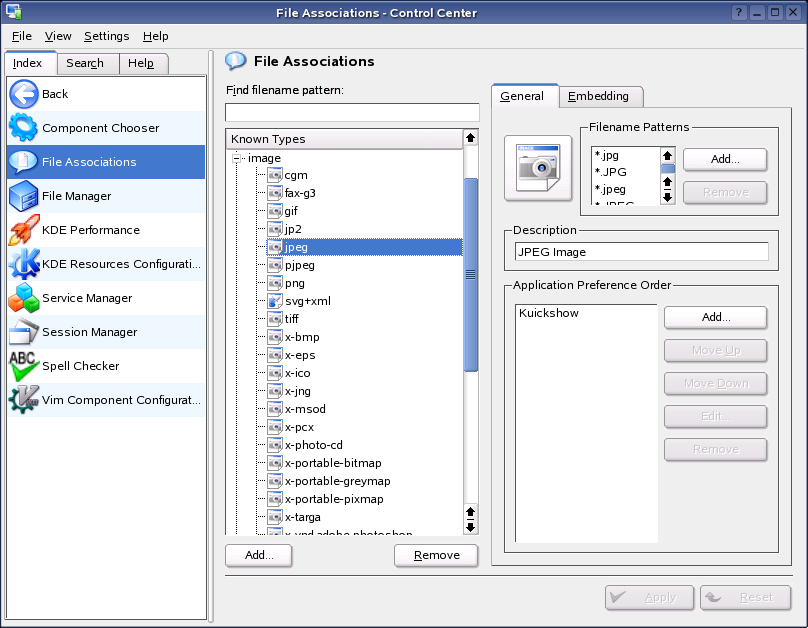
Task: Click the Description text field
Action: click(x=641, y=252)
